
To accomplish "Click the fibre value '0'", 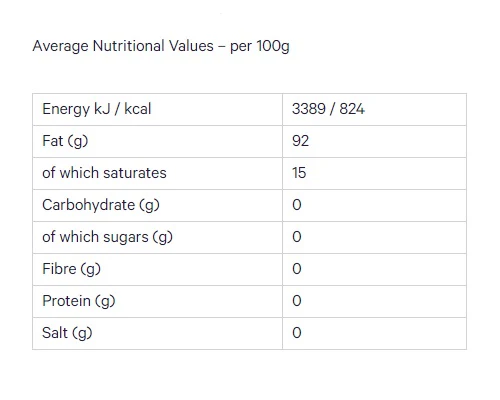I will point(297,269).
